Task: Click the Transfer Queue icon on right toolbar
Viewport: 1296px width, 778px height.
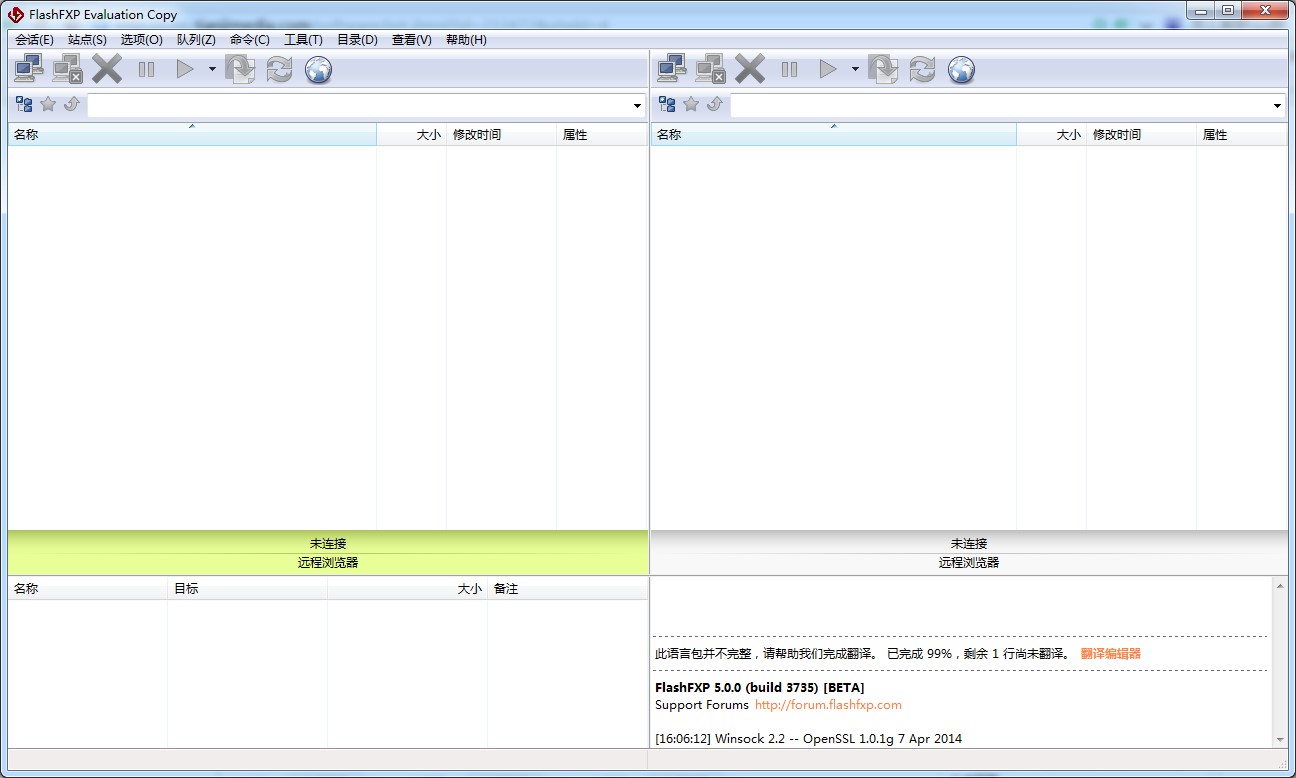Action: [881, 69]
